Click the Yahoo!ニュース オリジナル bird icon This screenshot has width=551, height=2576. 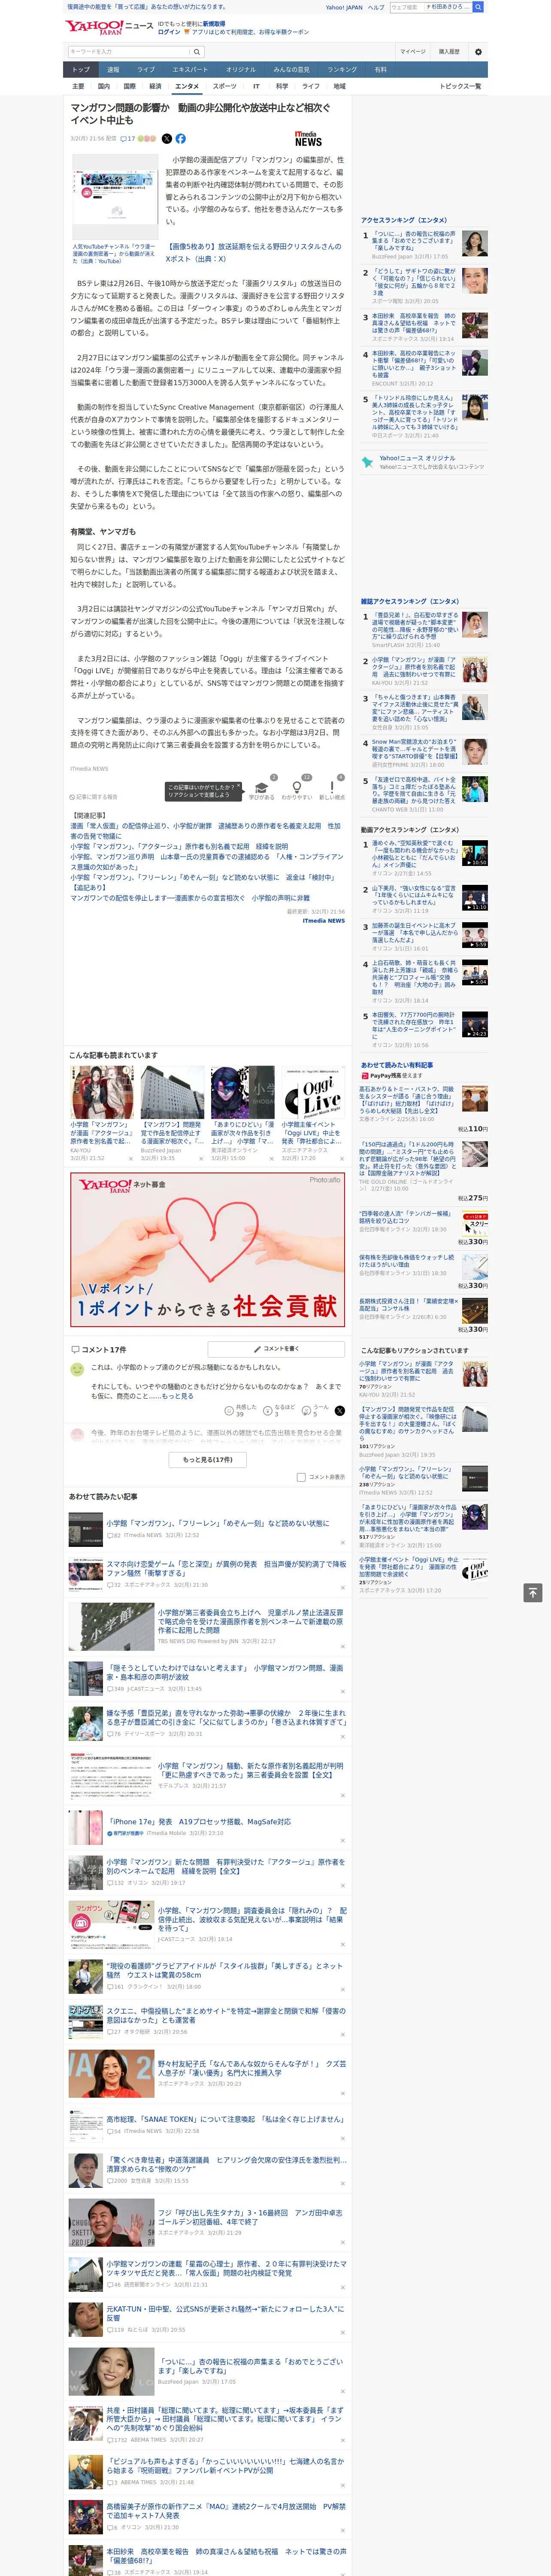click(x=369, y=462)
